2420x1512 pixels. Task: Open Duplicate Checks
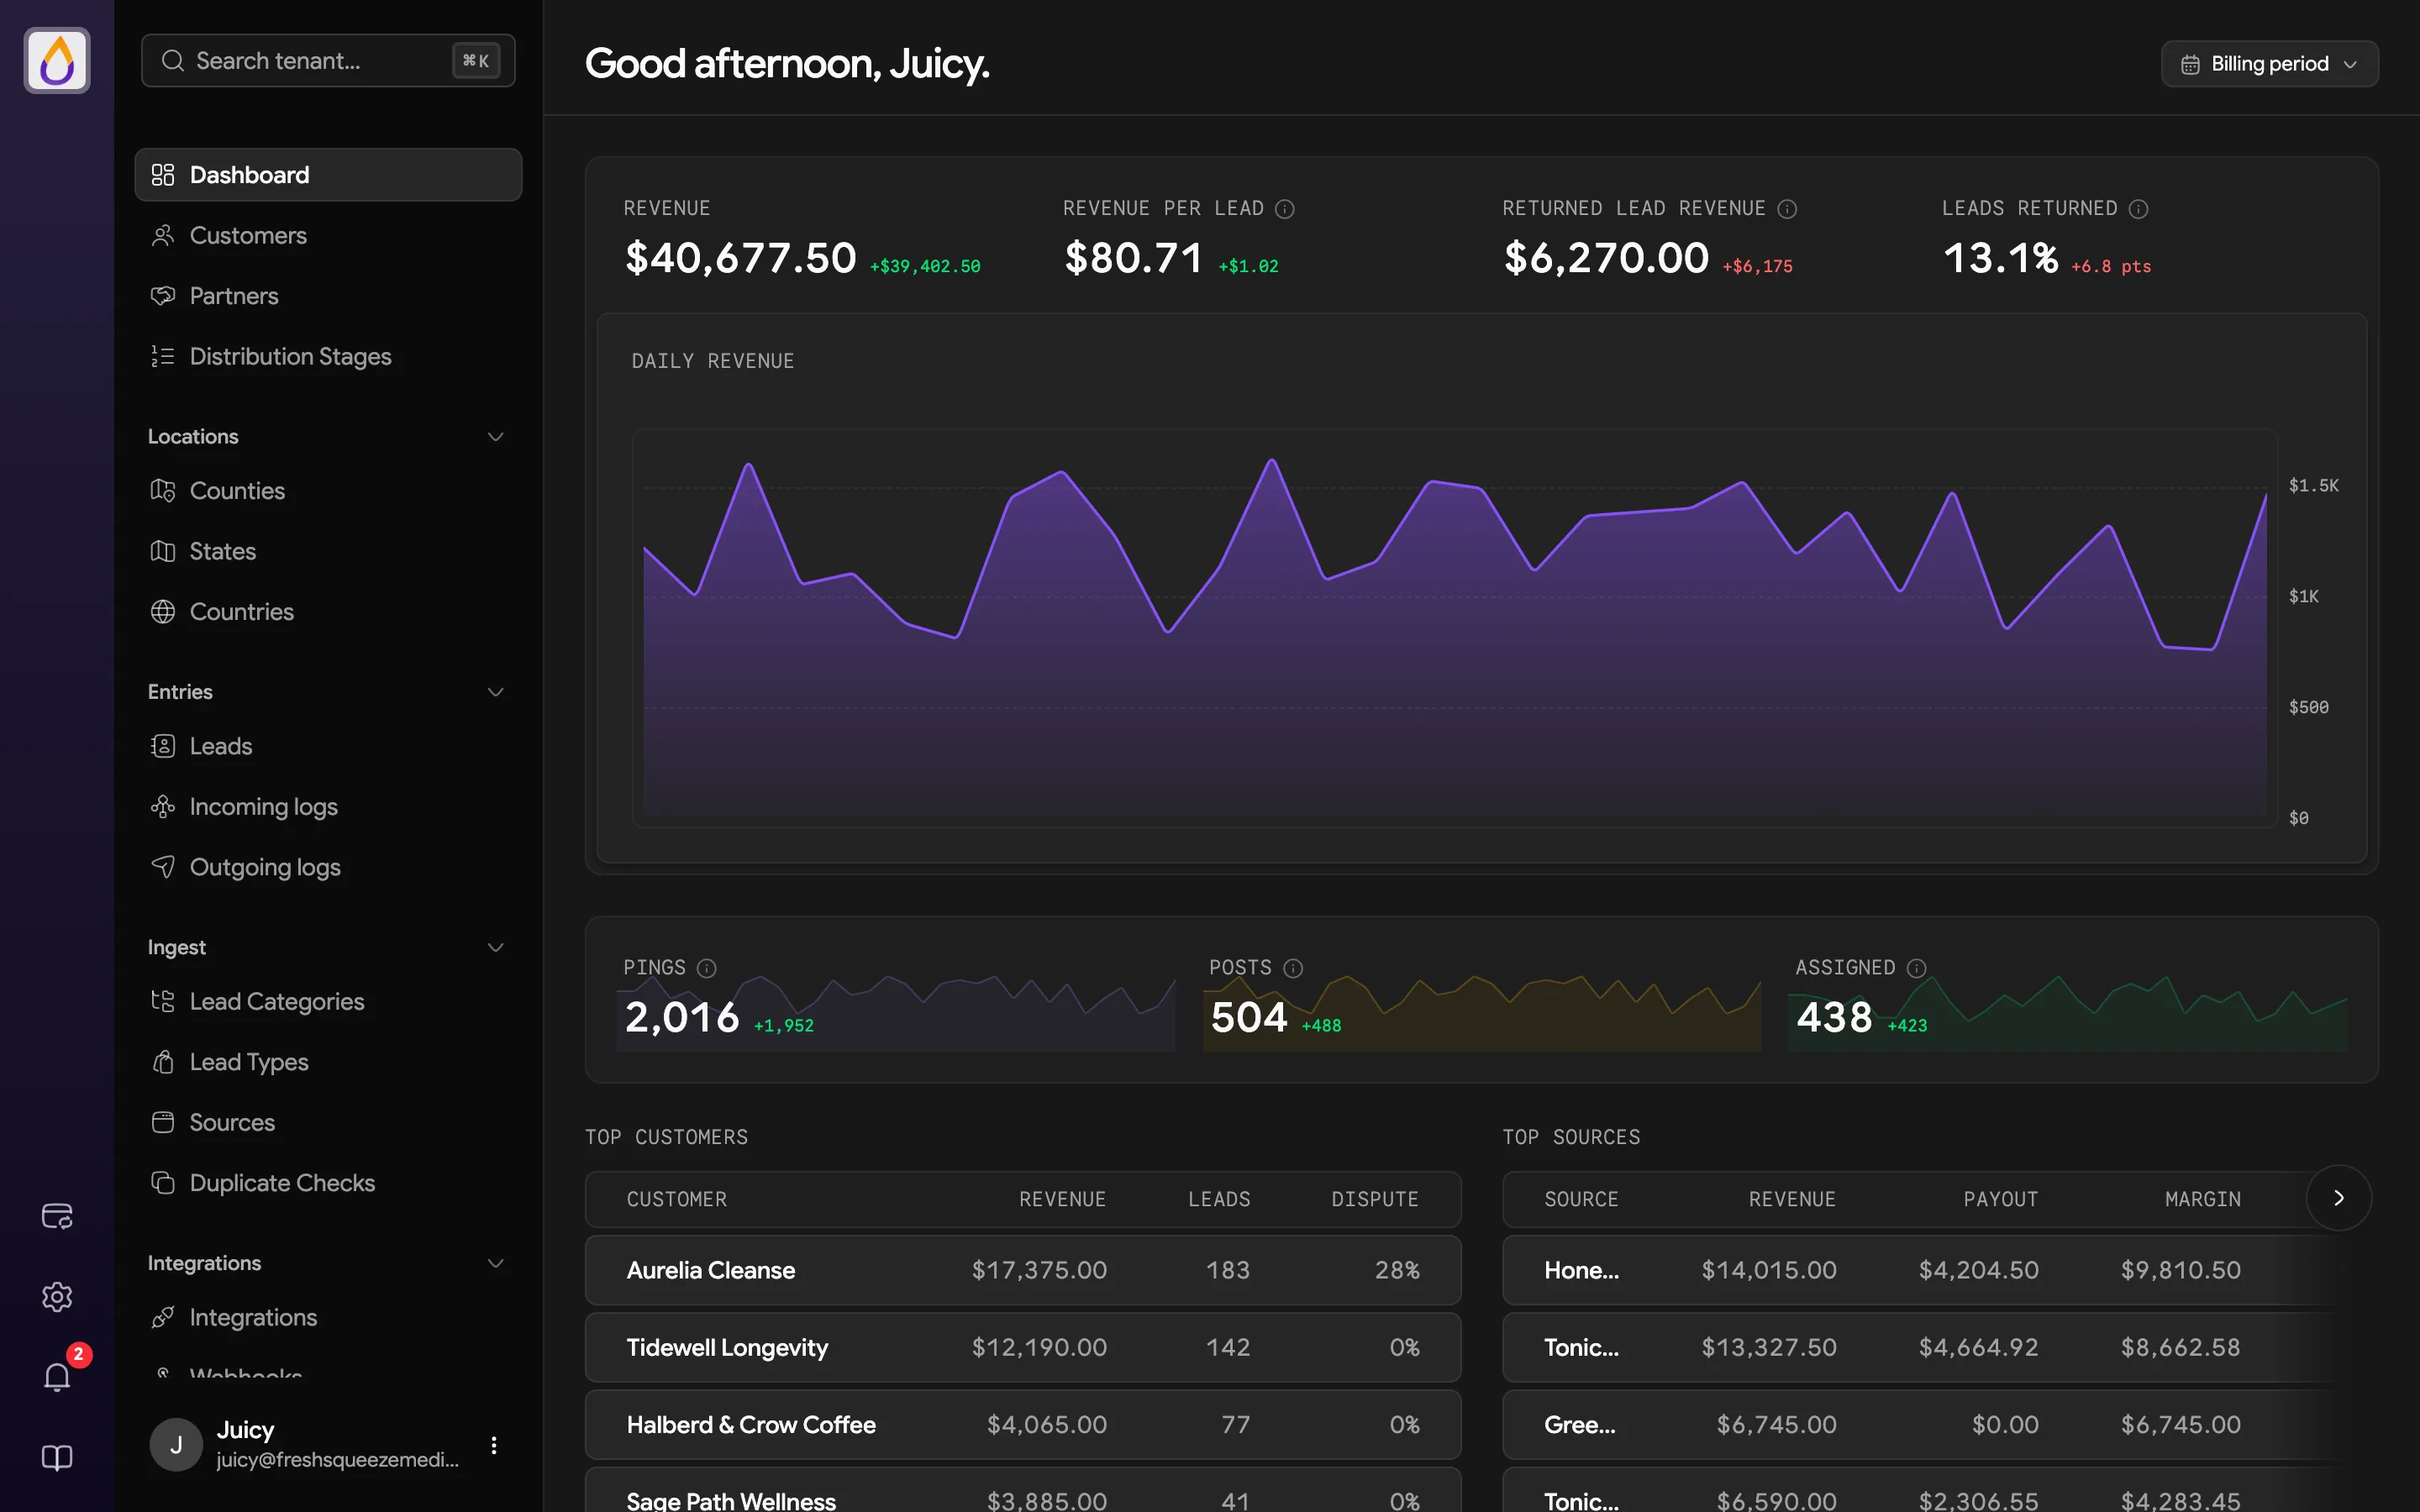click(328, 1183)
